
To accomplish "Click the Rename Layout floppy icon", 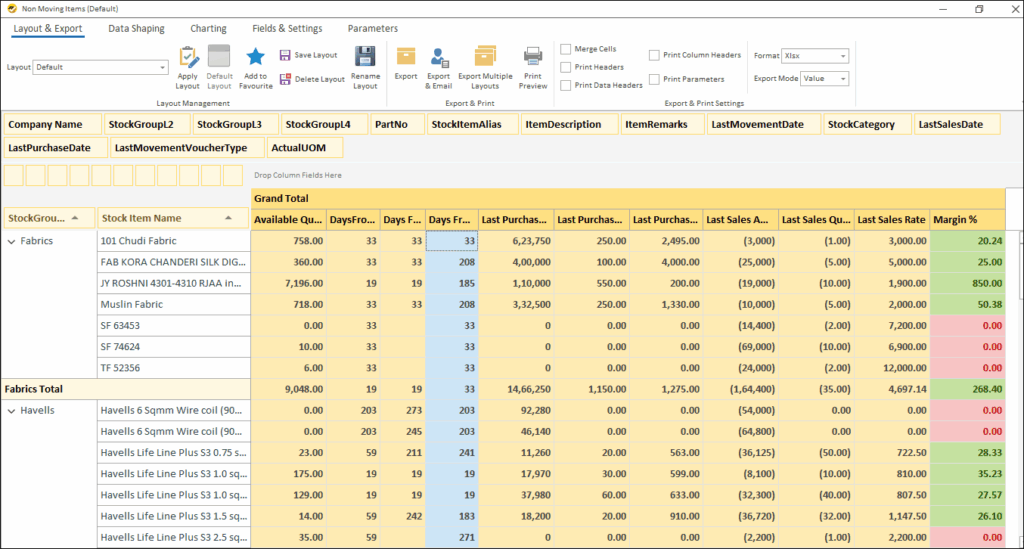I will click(366, 58).
